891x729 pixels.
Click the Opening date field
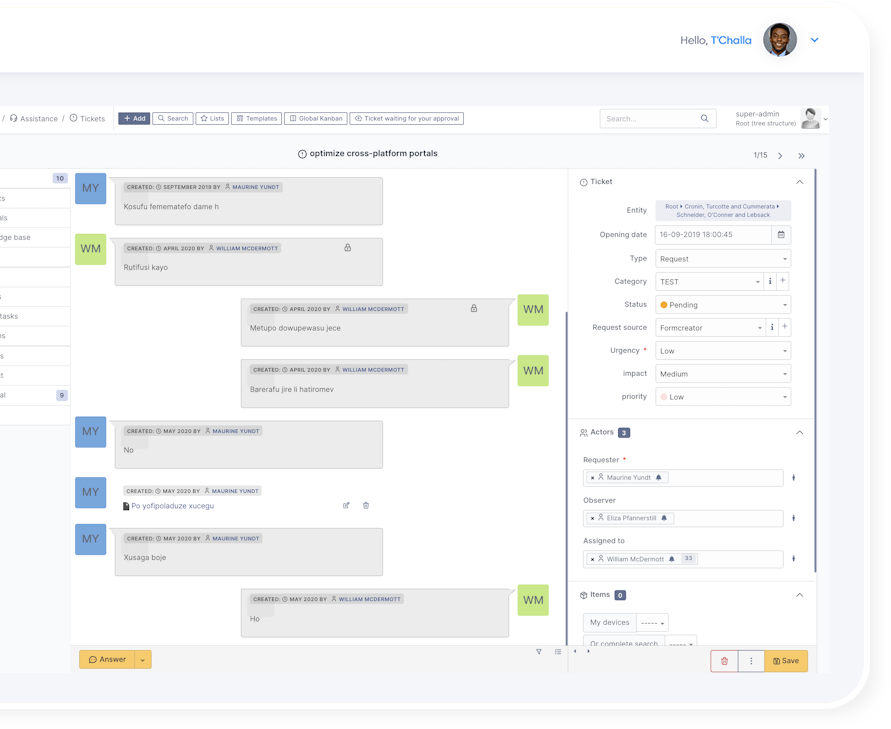click(x=713, y=235)
